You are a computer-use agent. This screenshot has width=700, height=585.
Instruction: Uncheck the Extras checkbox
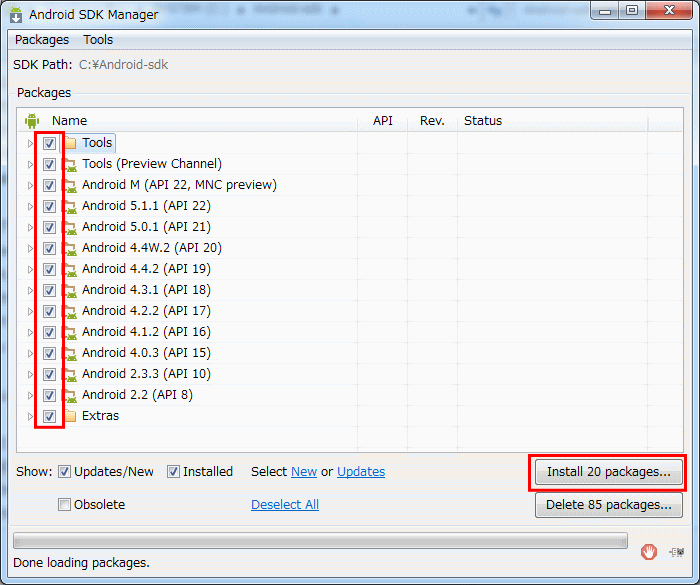49,416
